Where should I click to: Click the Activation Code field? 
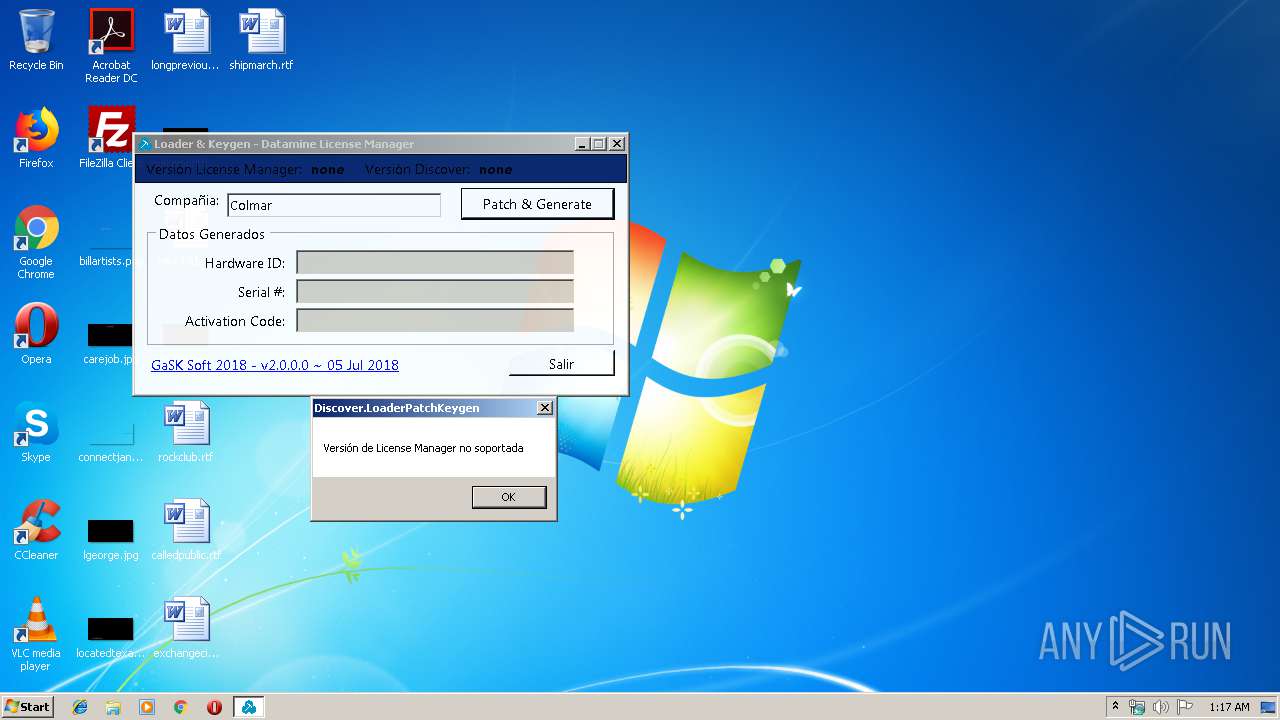[x=435, y=321]
